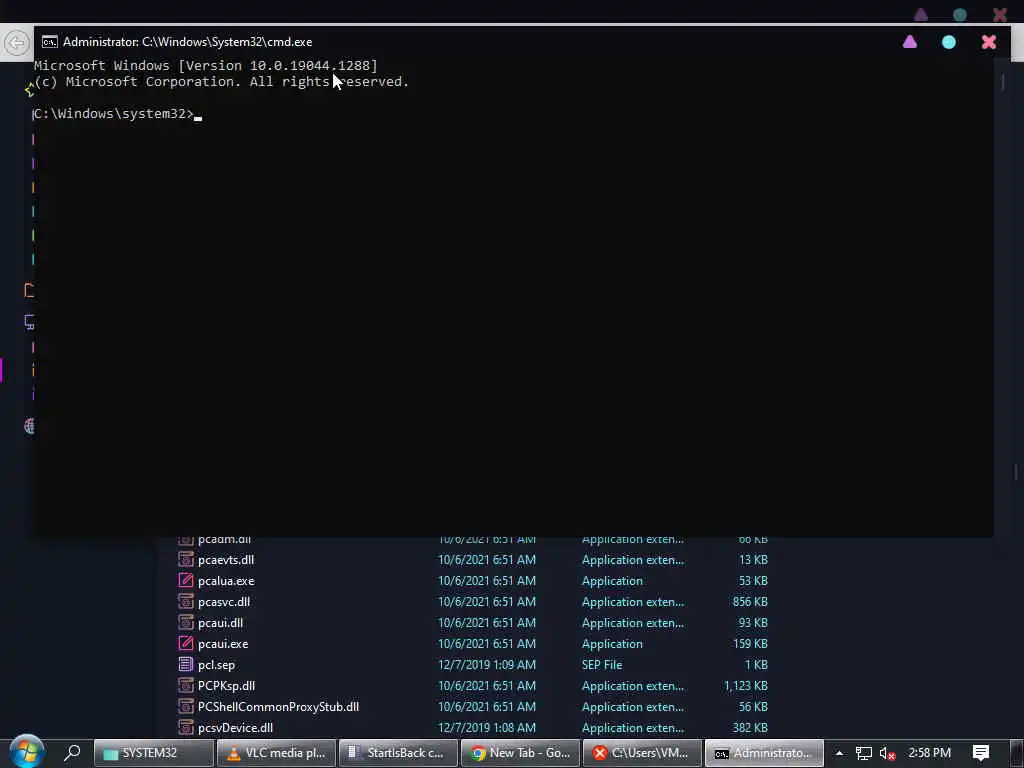Screen dimensions: 1024x768
Task: Click pcl.sep date 12/7/2019 1:09 AM
Action: [487, 665]
